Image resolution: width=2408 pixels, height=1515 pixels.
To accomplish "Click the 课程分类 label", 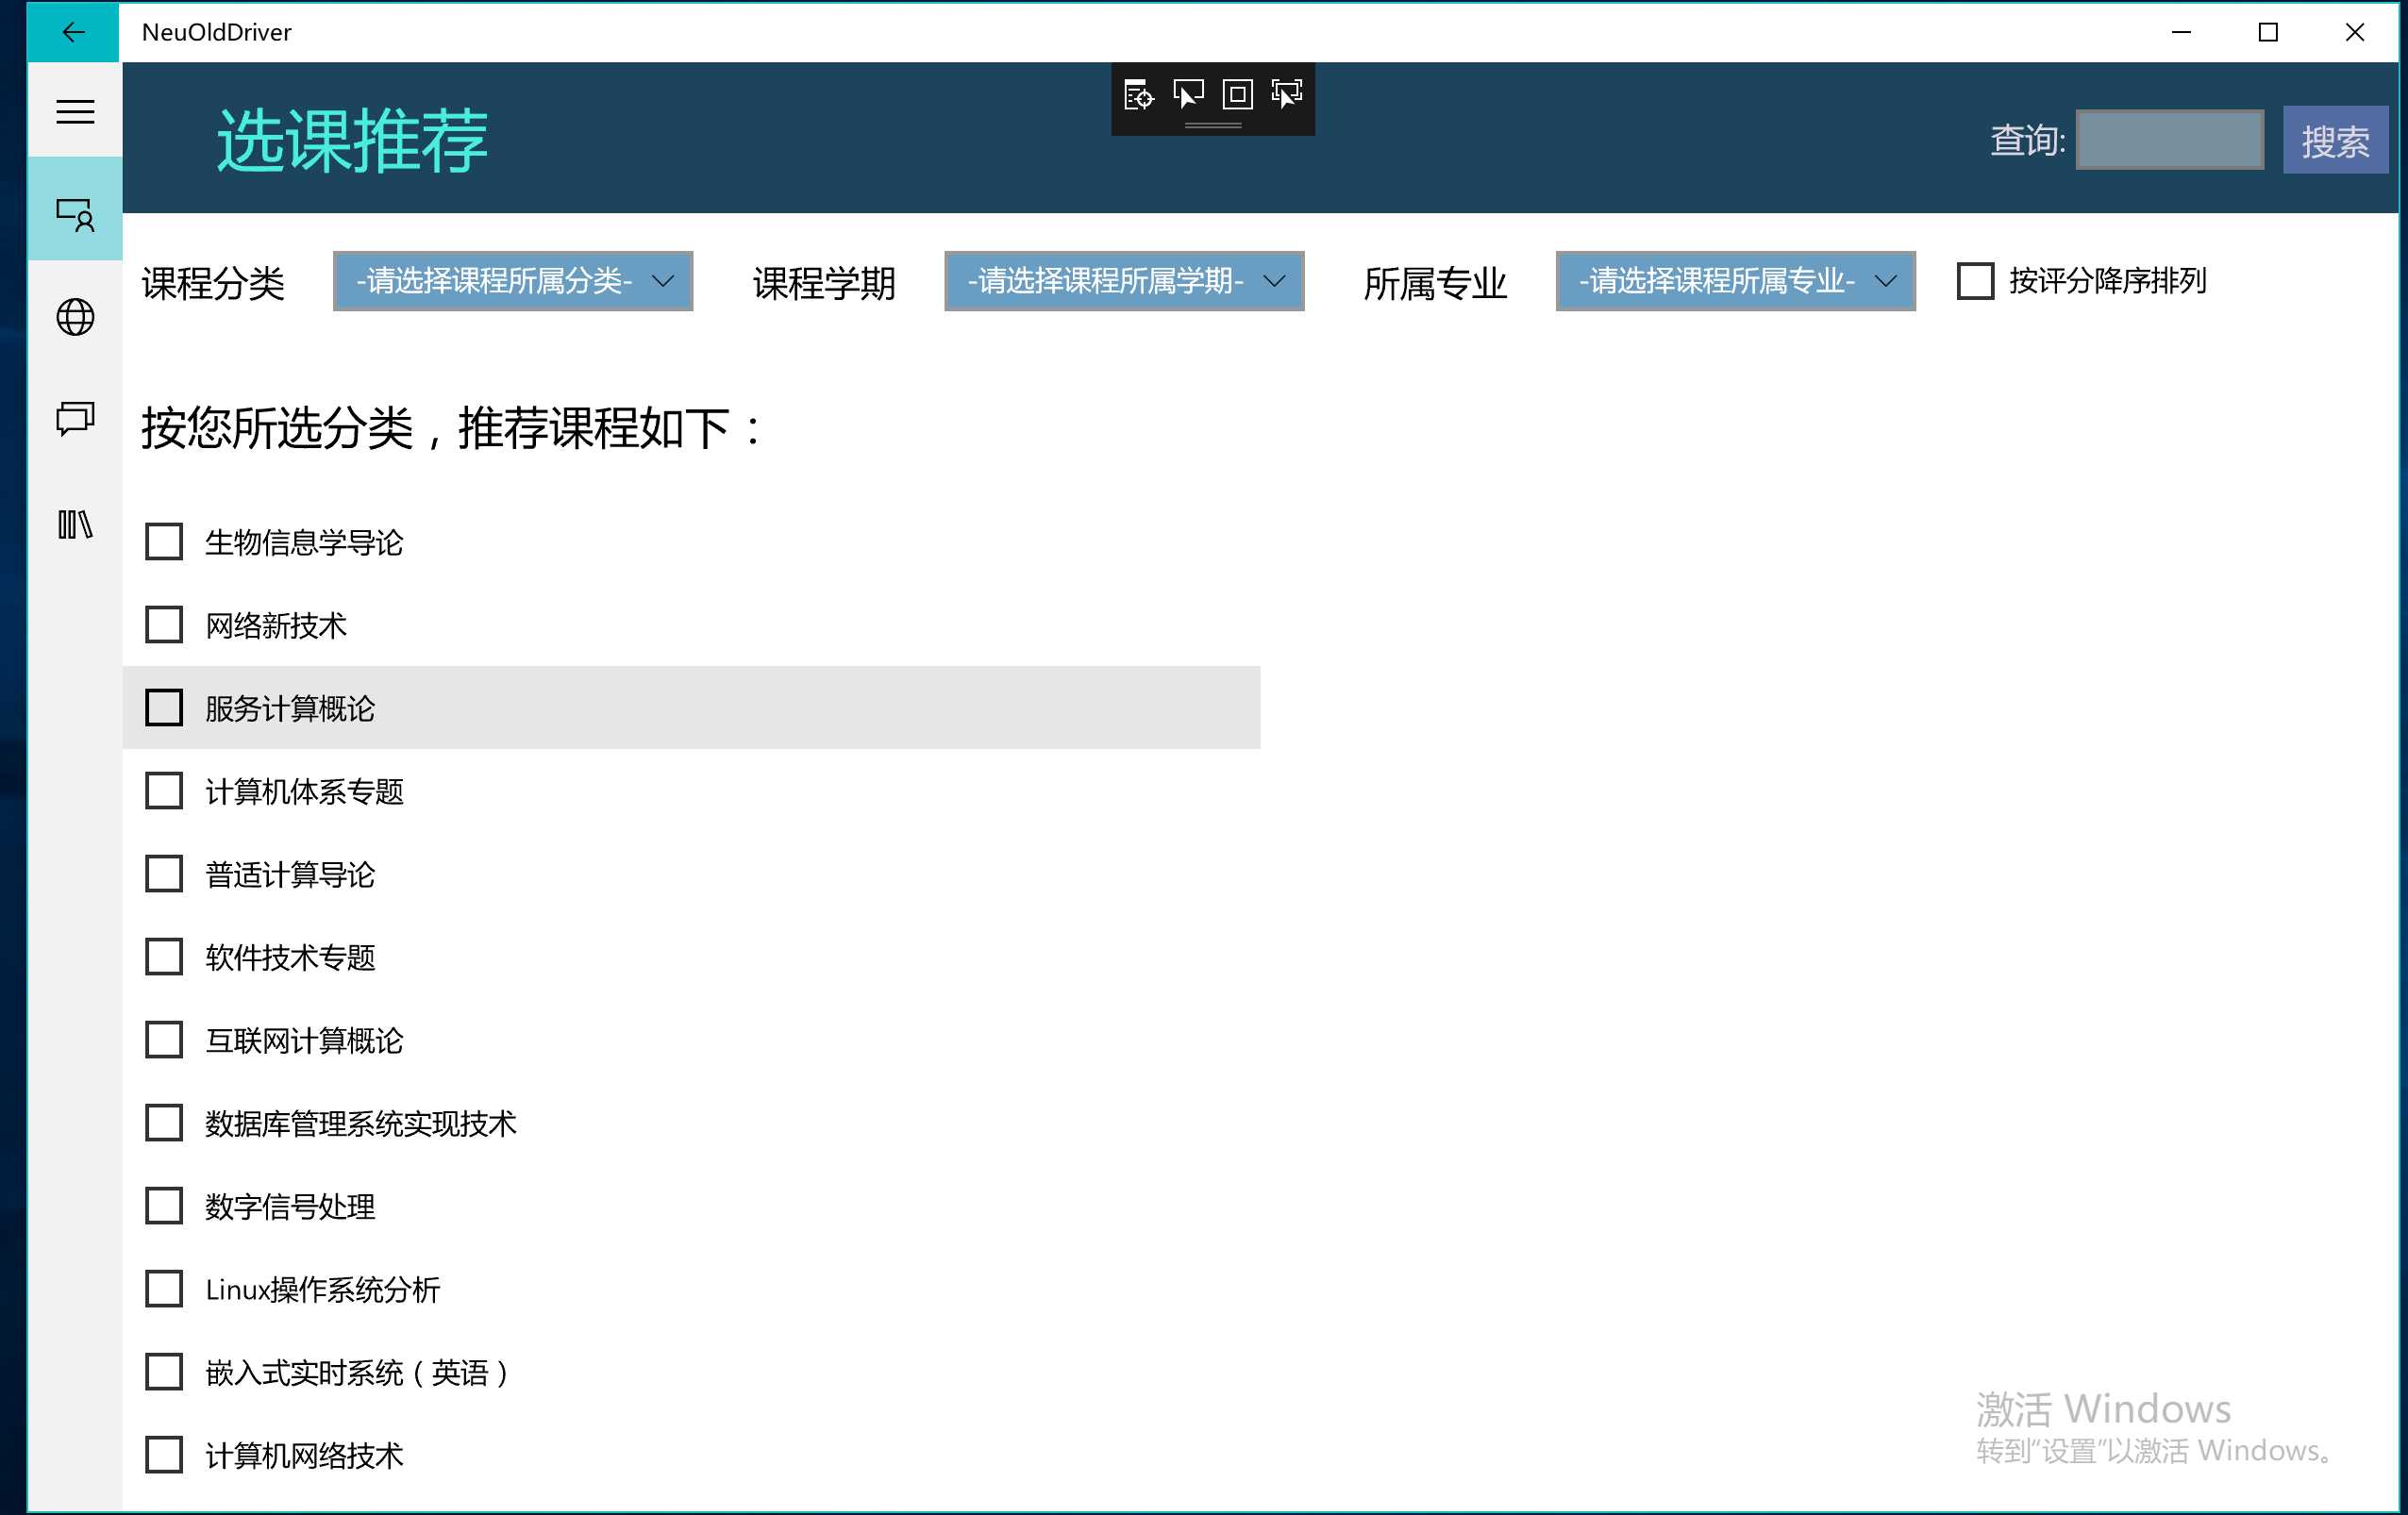I will (x=213, y=283).
